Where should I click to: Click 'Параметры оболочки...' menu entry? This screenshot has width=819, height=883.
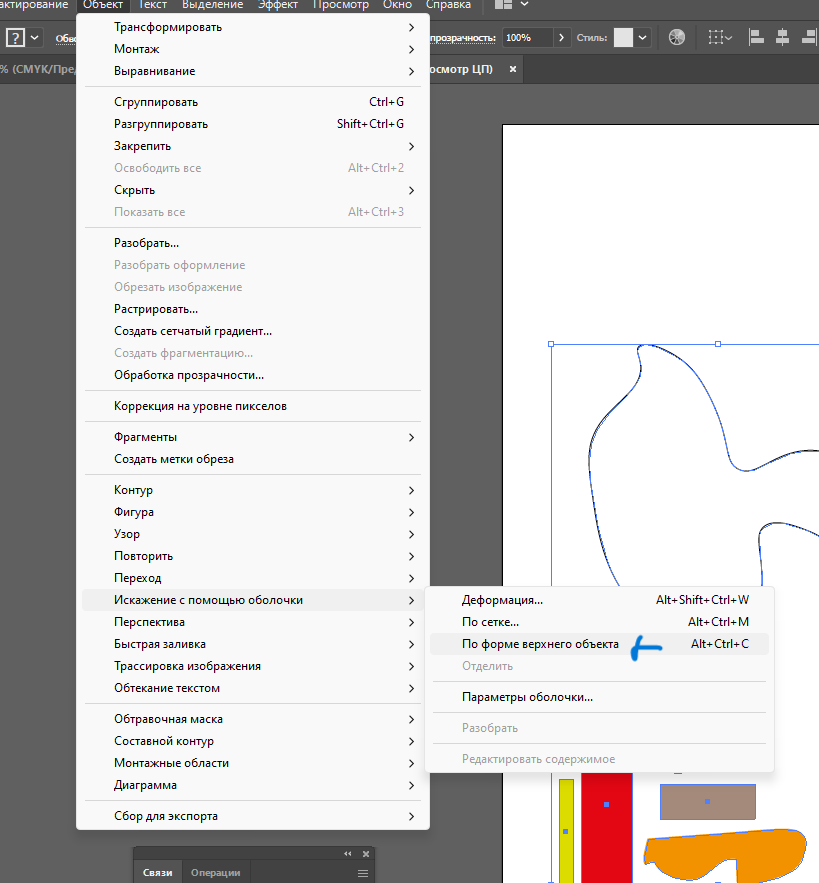(x=527, y=697)
